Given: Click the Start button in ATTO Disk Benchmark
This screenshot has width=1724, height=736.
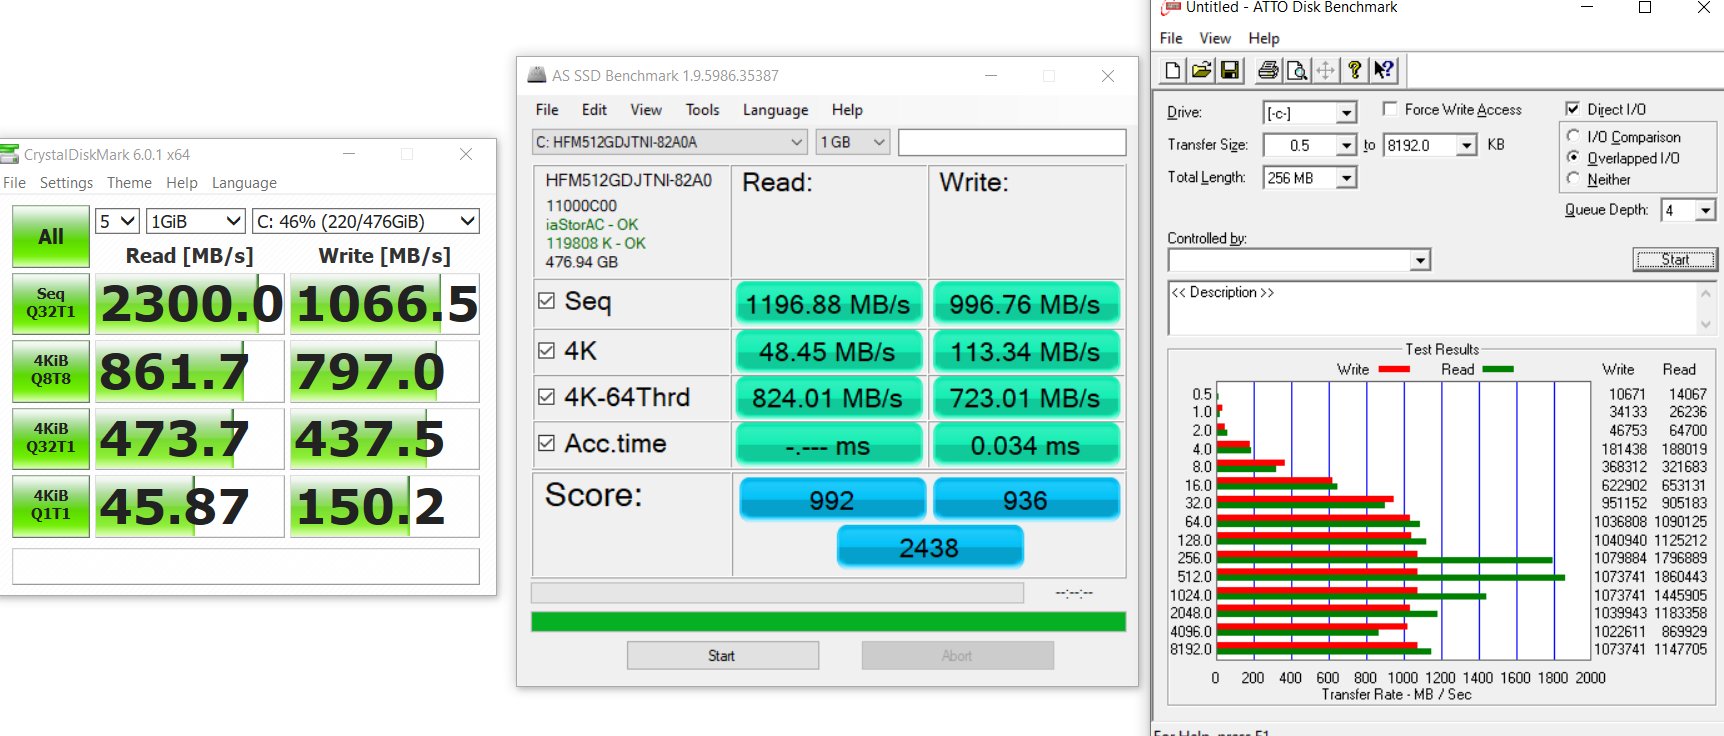Looking at the screenshot, I should (1675, 259).
